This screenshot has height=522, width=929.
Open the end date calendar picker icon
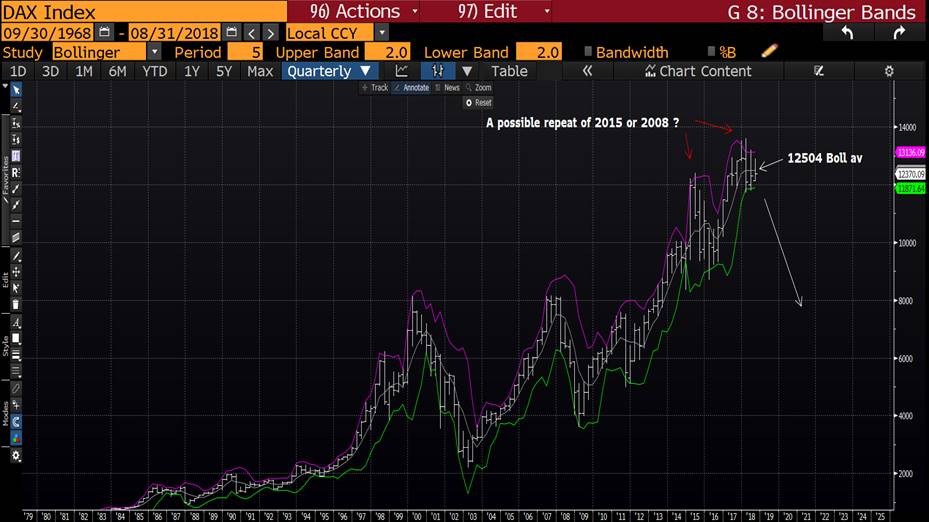tap(232, 33)
